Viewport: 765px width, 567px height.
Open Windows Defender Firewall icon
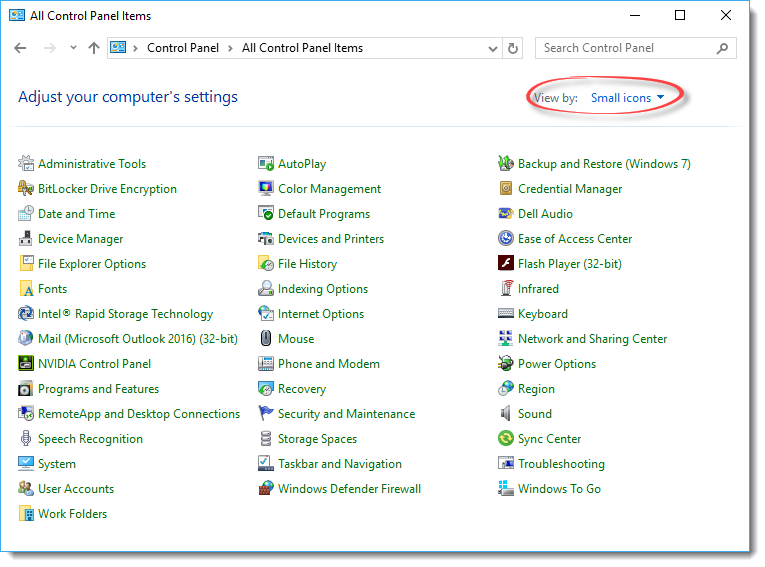point(266,488)
